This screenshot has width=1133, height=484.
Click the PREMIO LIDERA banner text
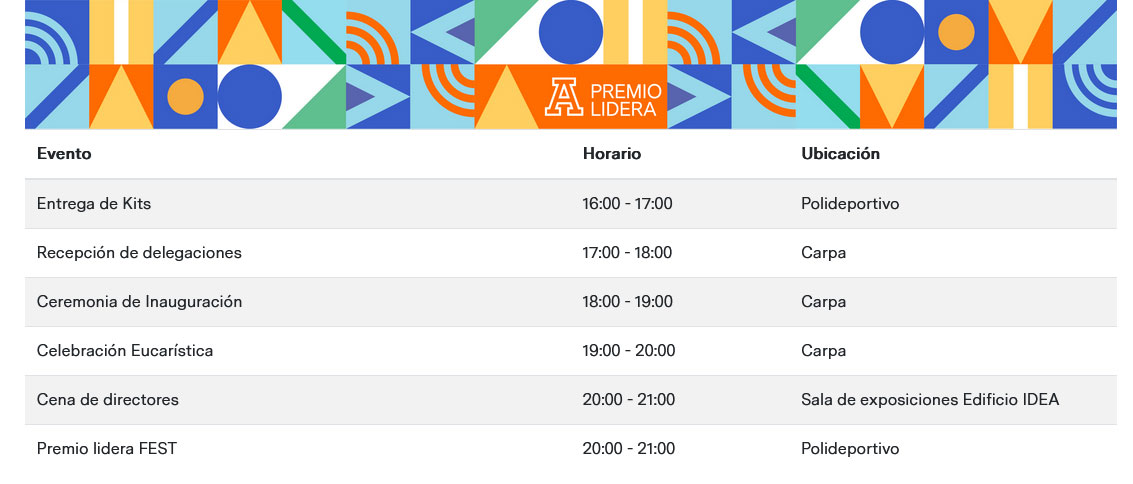[x=626, y=100]
